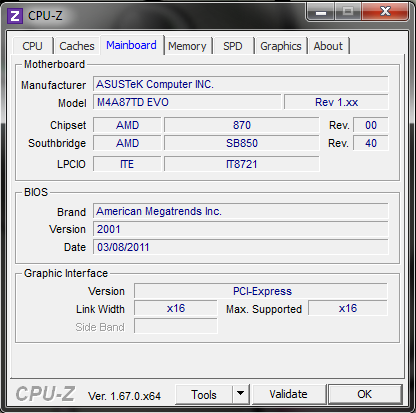Go to the Memory tab
The image size is (416, 413).
[x=187, y=46]
